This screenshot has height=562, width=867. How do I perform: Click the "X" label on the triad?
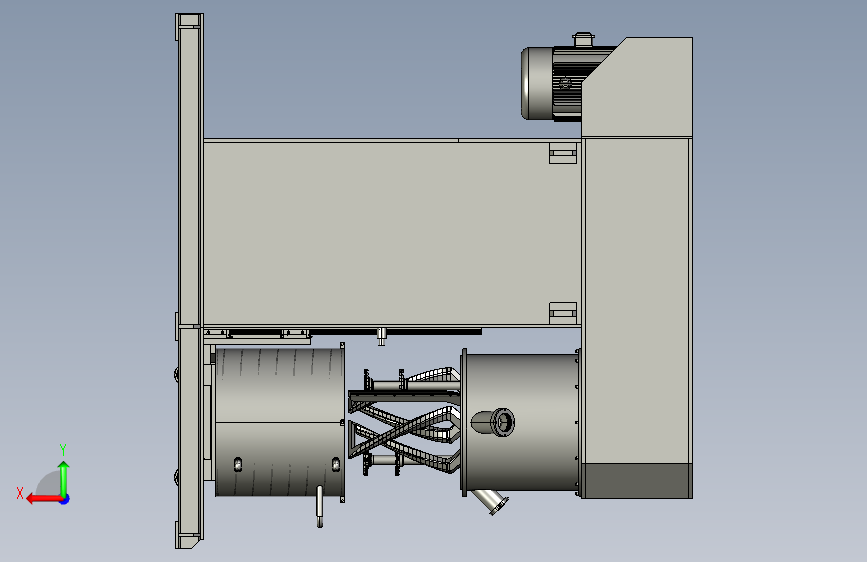pos(20,493)
